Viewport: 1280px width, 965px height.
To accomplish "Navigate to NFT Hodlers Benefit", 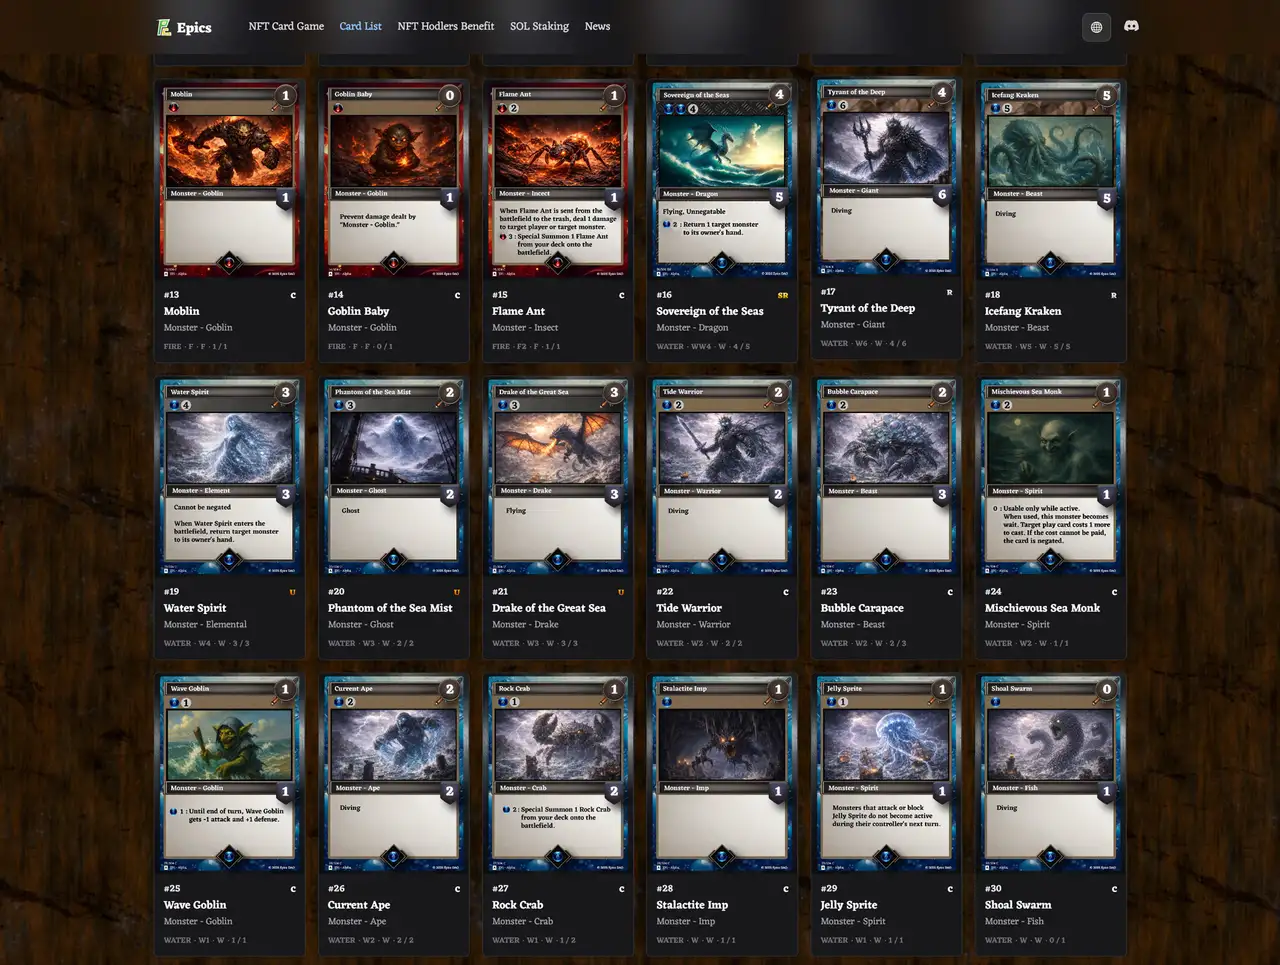I will tap(445, 26).
